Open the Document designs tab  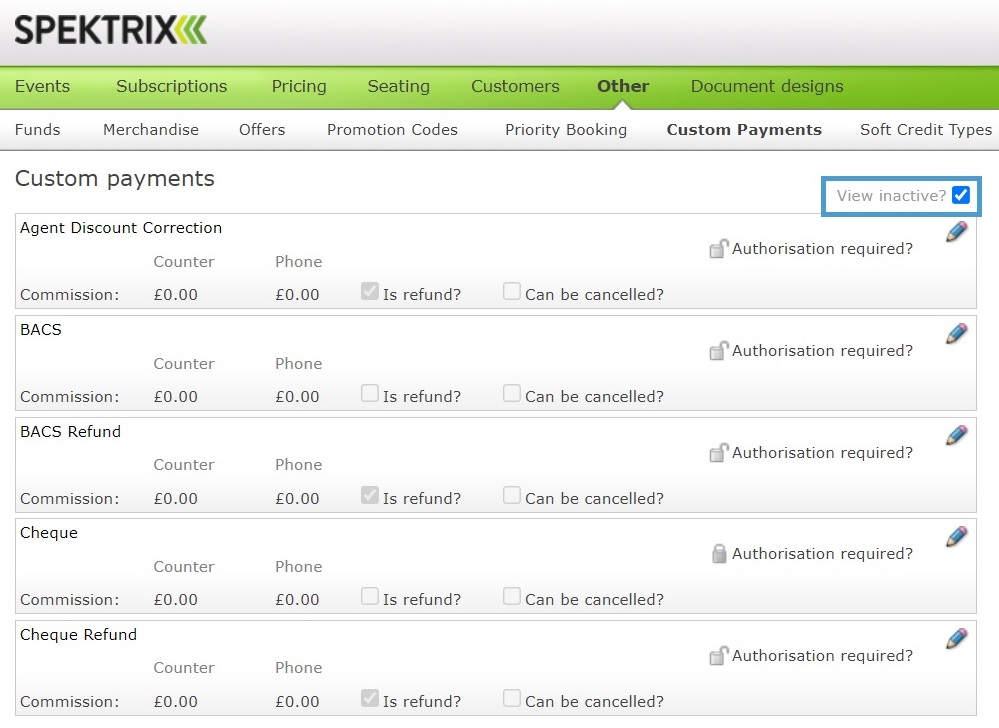pyautogui.click(x=766, y=87)
